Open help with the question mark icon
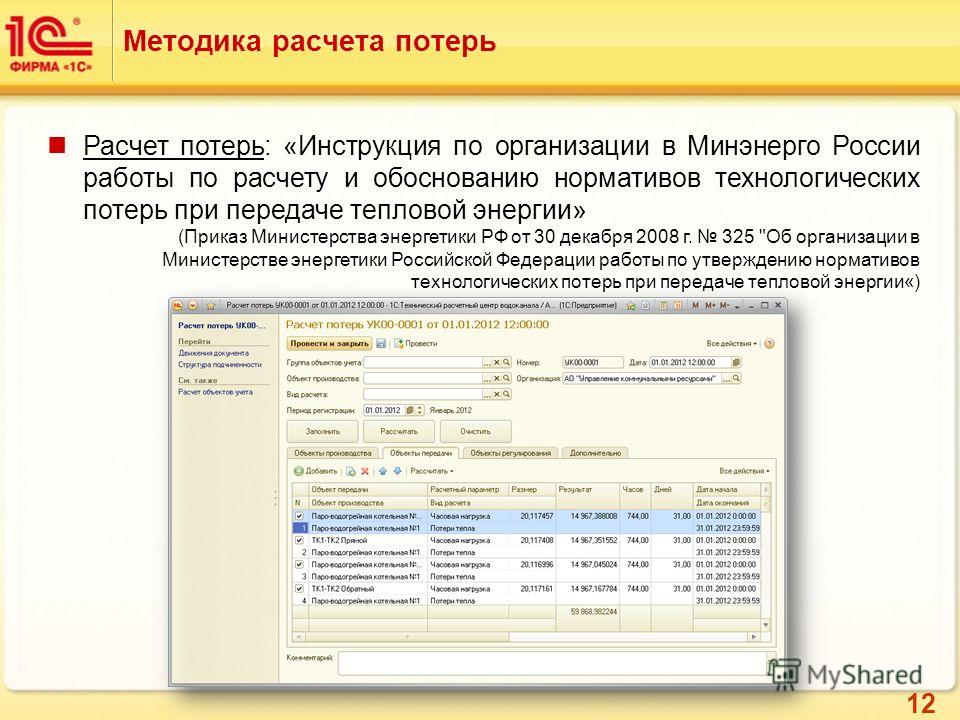Image resolution: width=960 pixels, height=720 pixels. point(770,343)
